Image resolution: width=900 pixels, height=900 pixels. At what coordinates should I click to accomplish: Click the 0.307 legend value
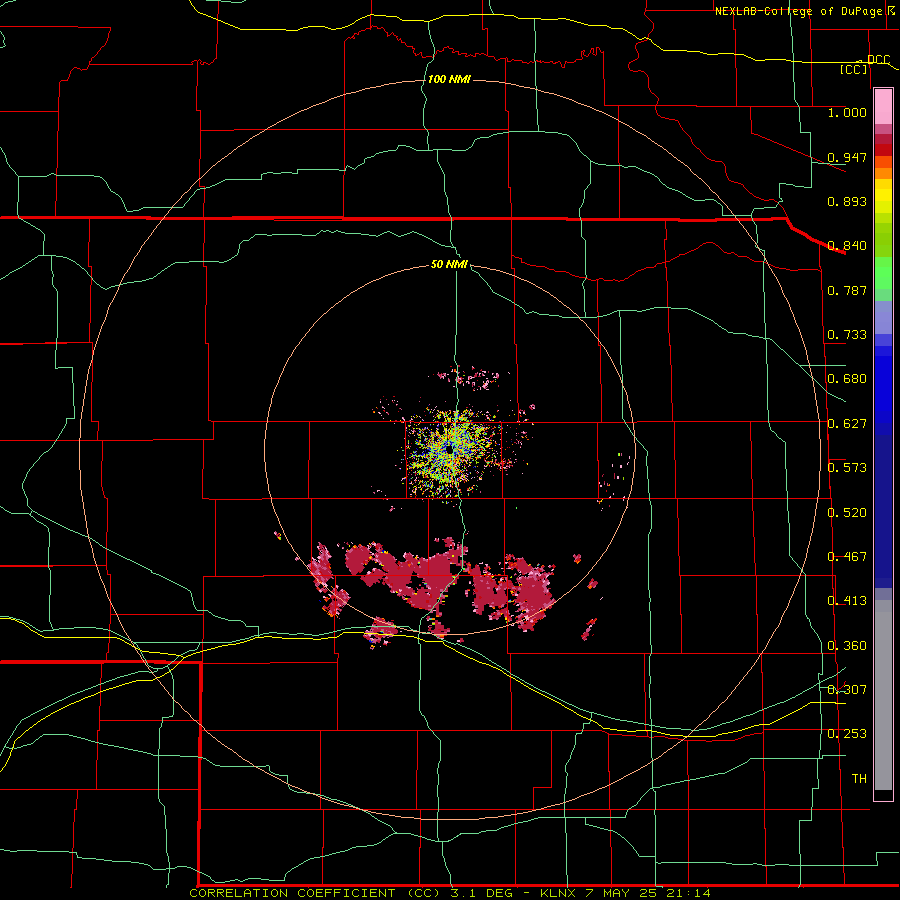(847, 690)
